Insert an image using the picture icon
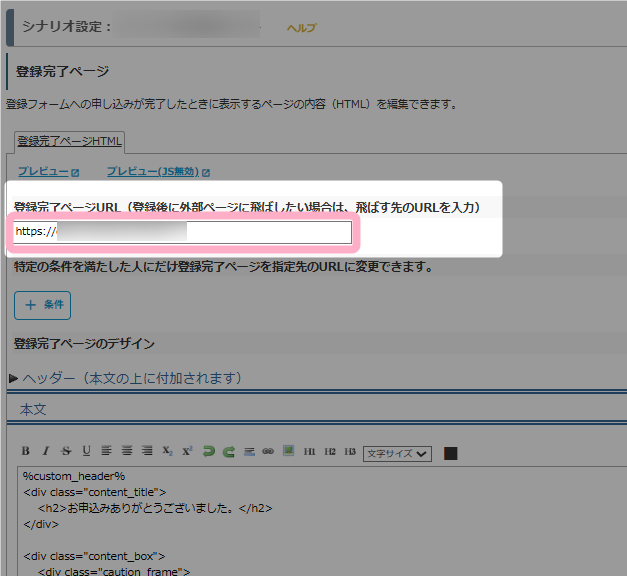 coord(288,452)
